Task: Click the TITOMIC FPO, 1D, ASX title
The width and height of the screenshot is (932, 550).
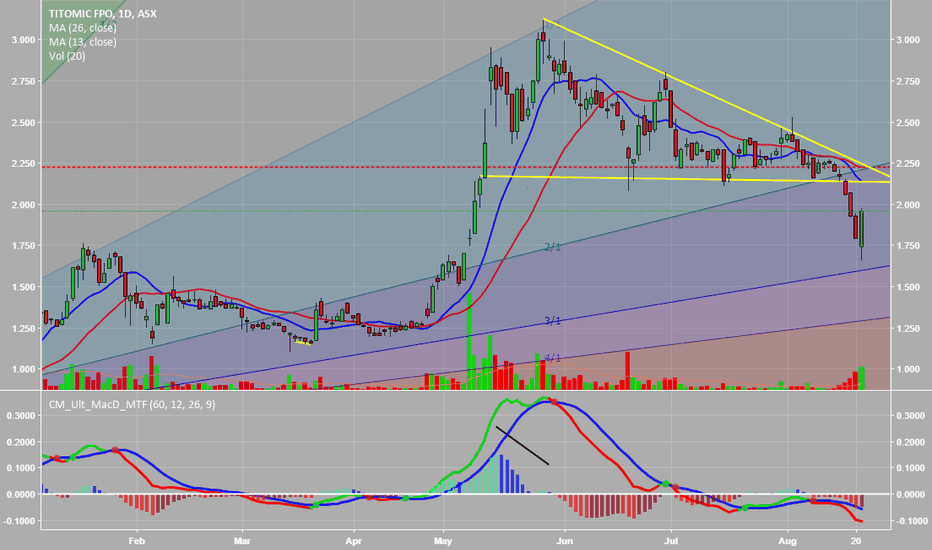Action: click(103, 13)
